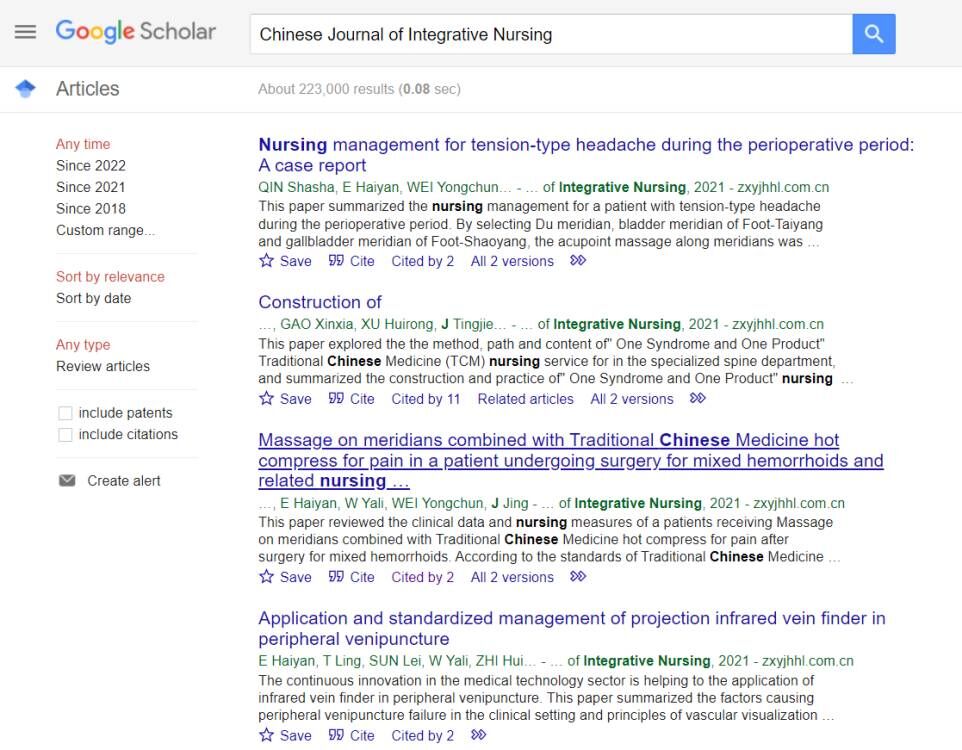The height and width of the screenshot is (750, 962).
Task: Click star icon for Construction of result
Action: point(266,398)
